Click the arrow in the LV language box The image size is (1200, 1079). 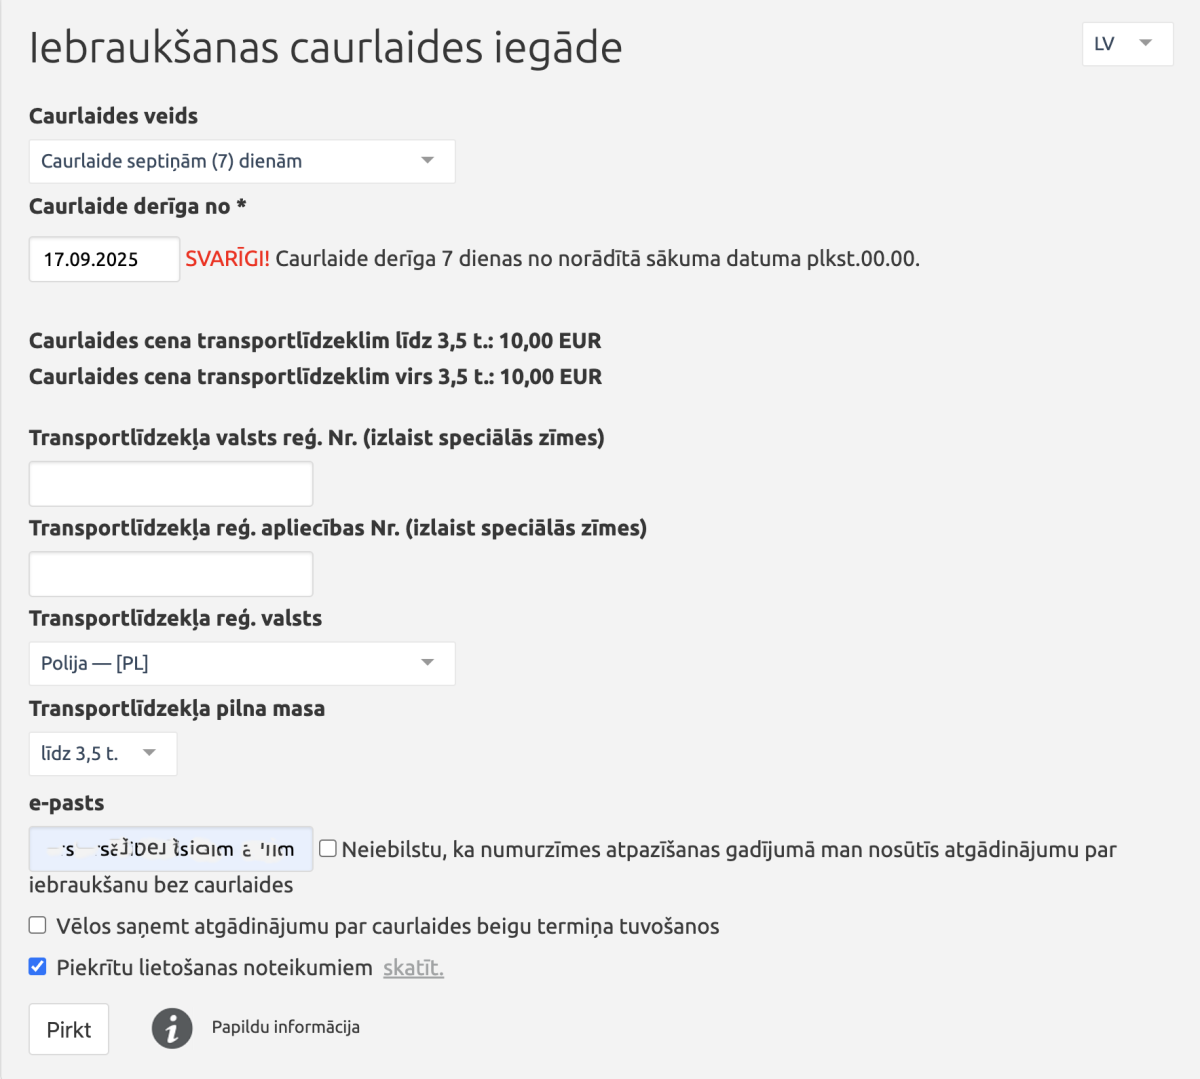coord(1146,43)
